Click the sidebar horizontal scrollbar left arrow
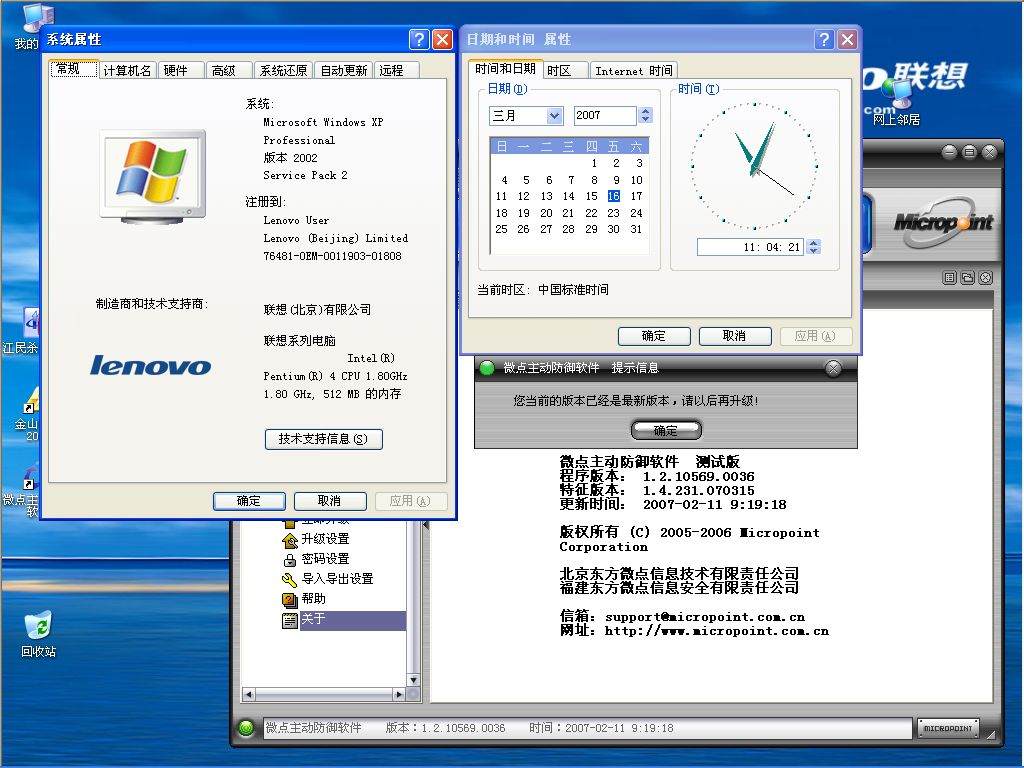 point(248,695)
